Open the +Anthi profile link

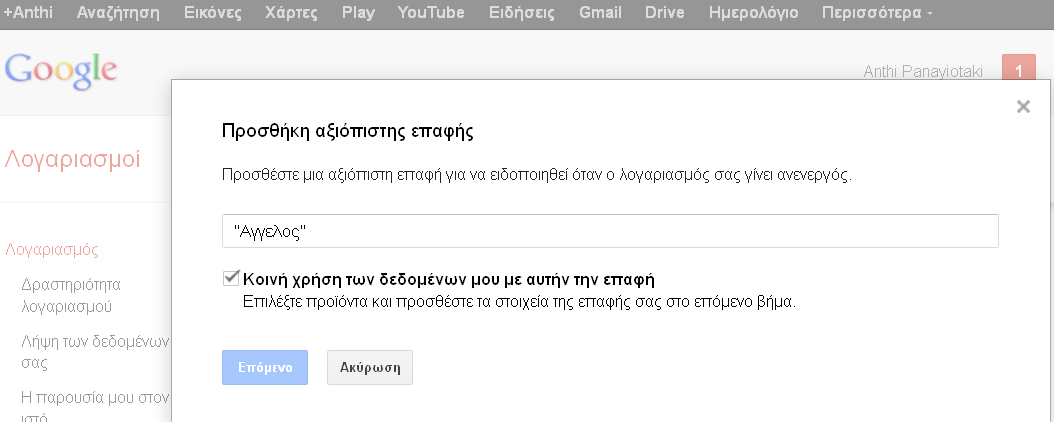coord(28,13)
